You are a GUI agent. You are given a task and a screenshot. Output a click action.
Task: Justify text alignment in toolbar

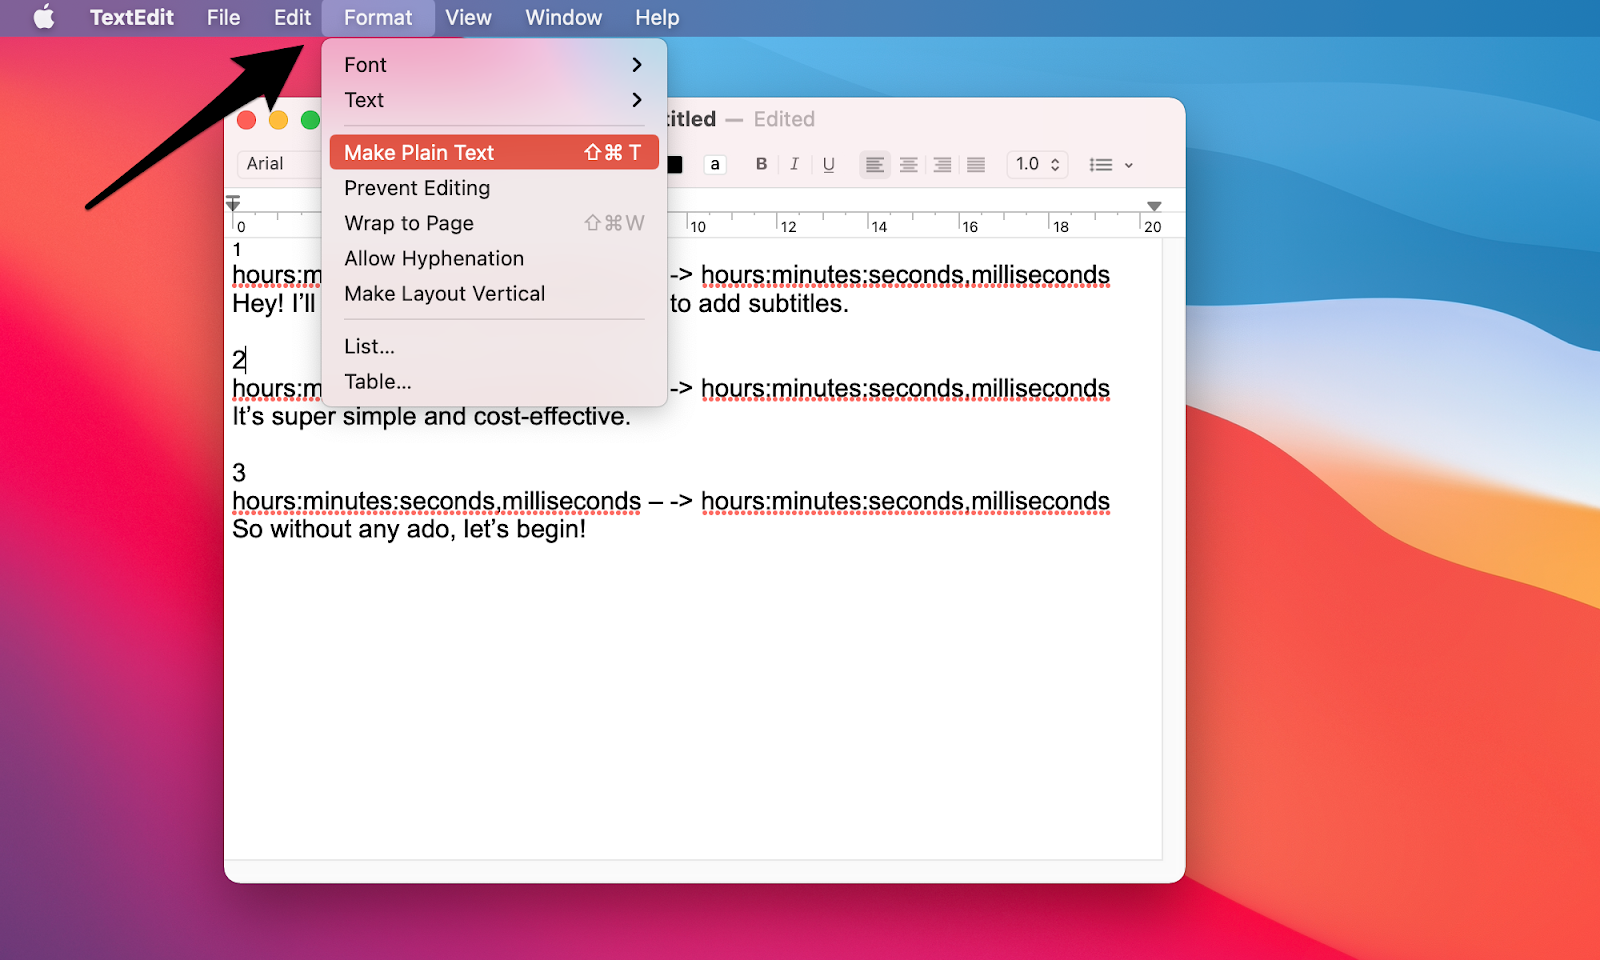(976, 165)
